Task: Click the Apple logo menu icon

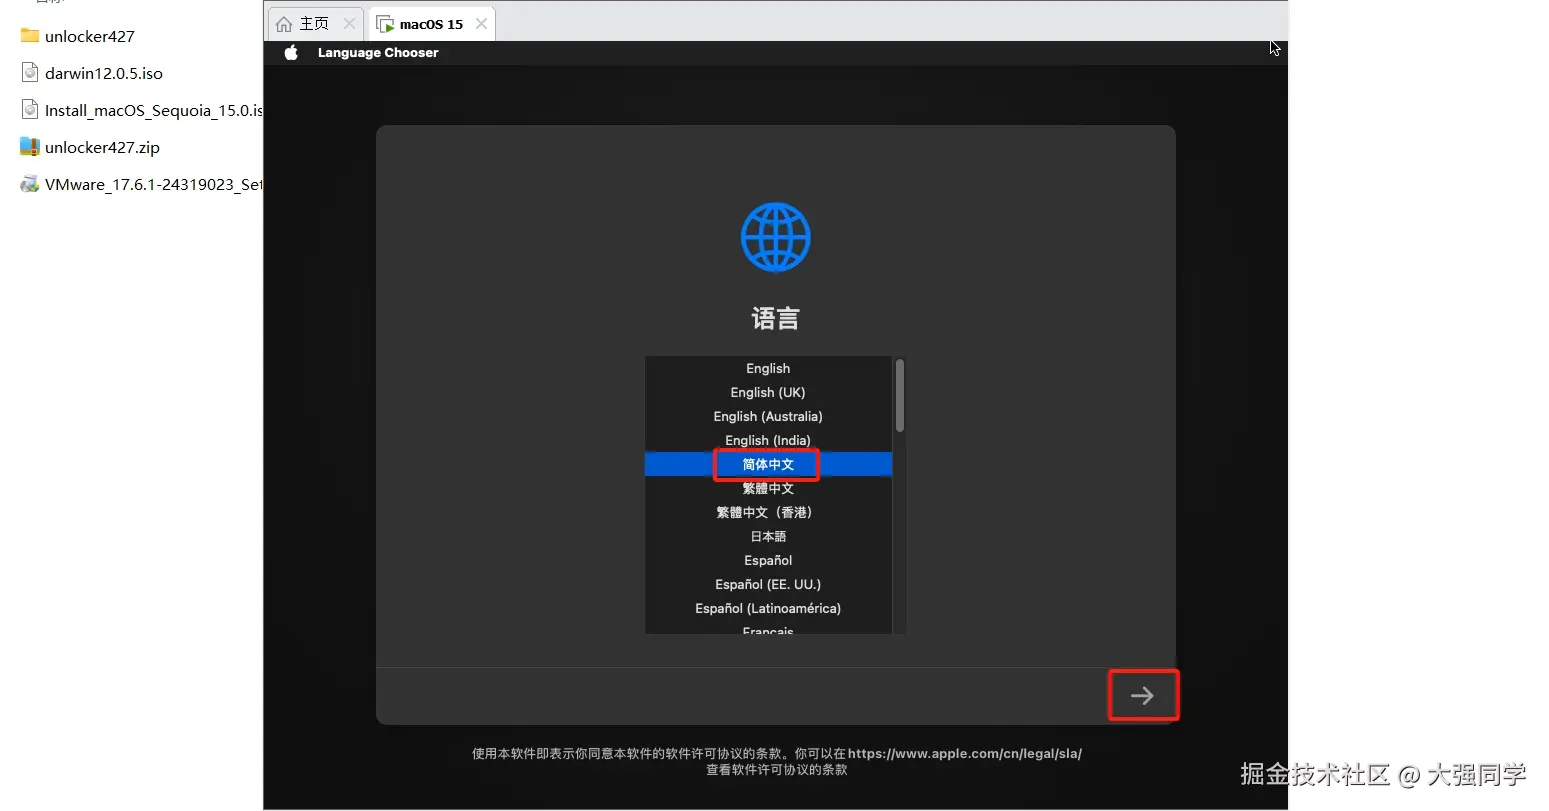Action: pyautogui.click(x=291, y=53)
